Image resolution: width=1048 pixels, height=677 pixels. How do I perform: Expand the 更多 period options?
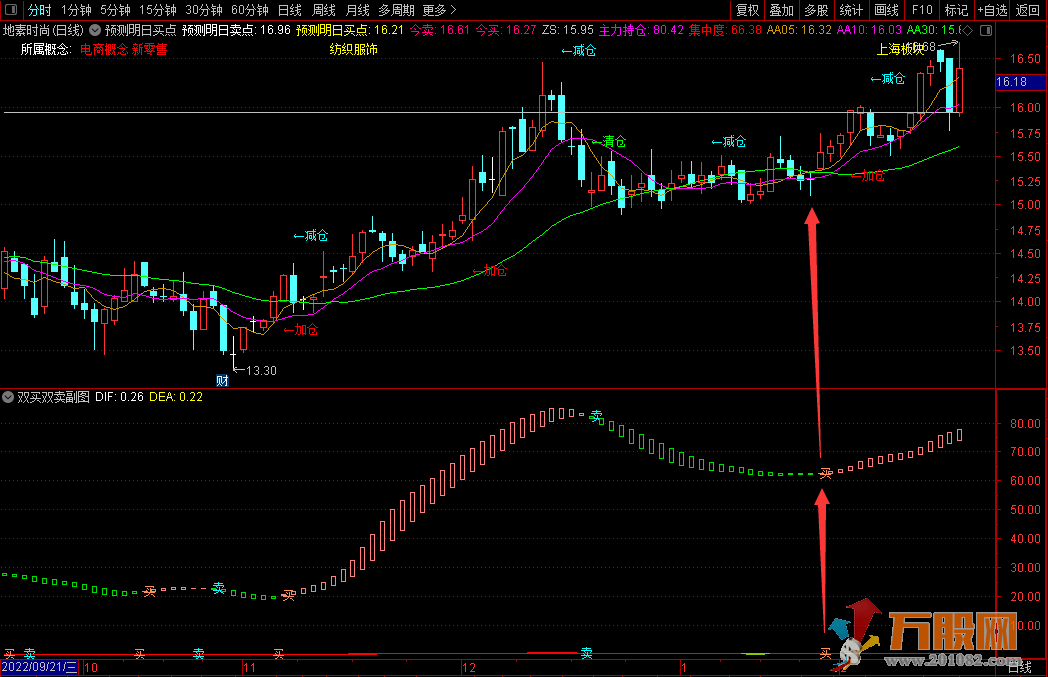(x=439, y=10)
